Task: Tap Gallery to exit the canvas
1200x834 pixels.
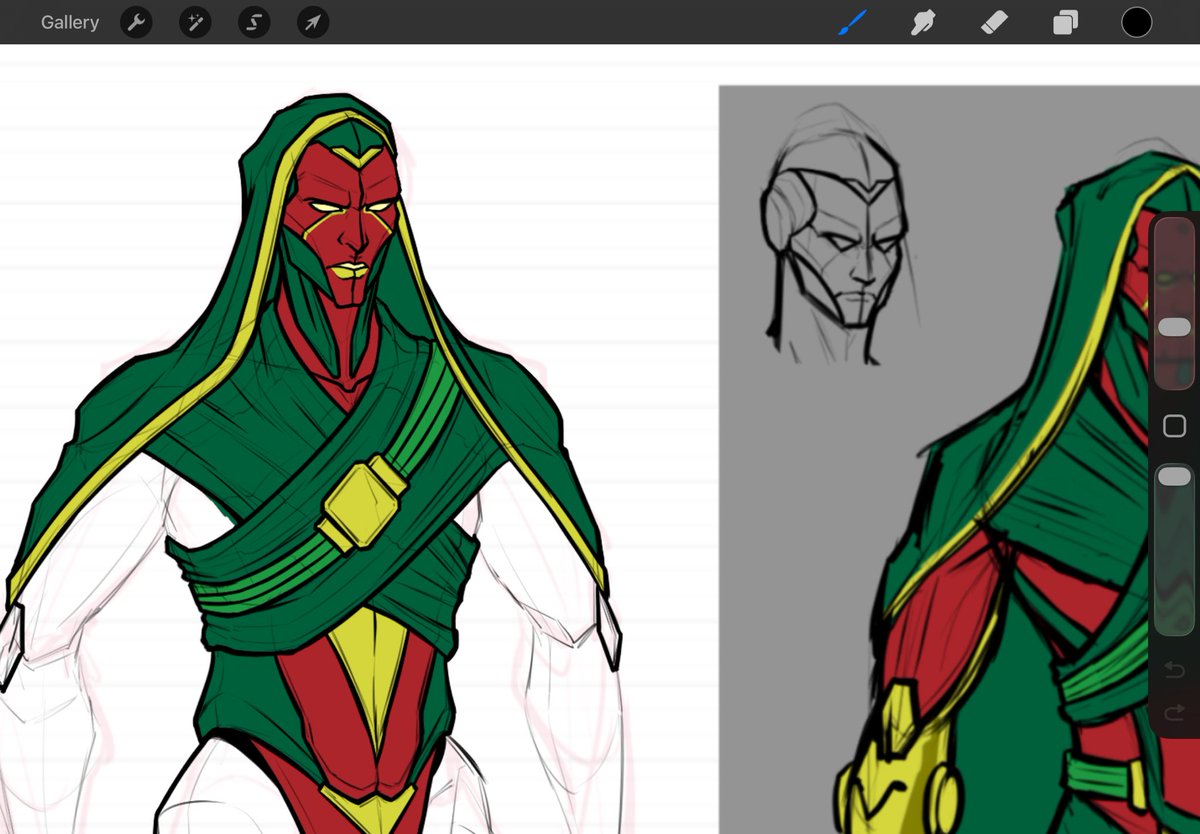Action: pos(69,22)
